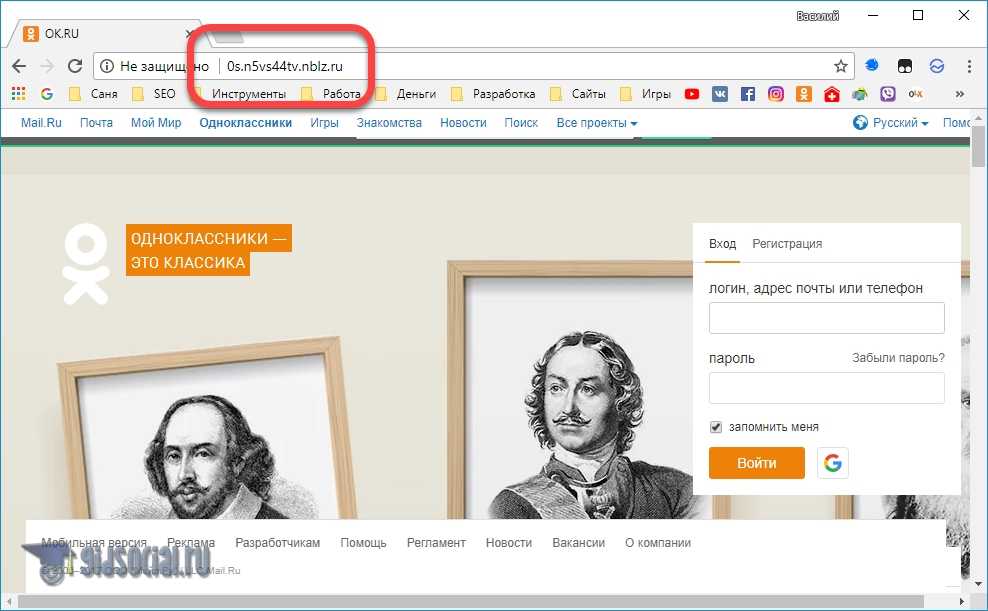Expand the 'Все проекты' dropdown
Viewport: 988px width, 611px height.
point(597,123)
